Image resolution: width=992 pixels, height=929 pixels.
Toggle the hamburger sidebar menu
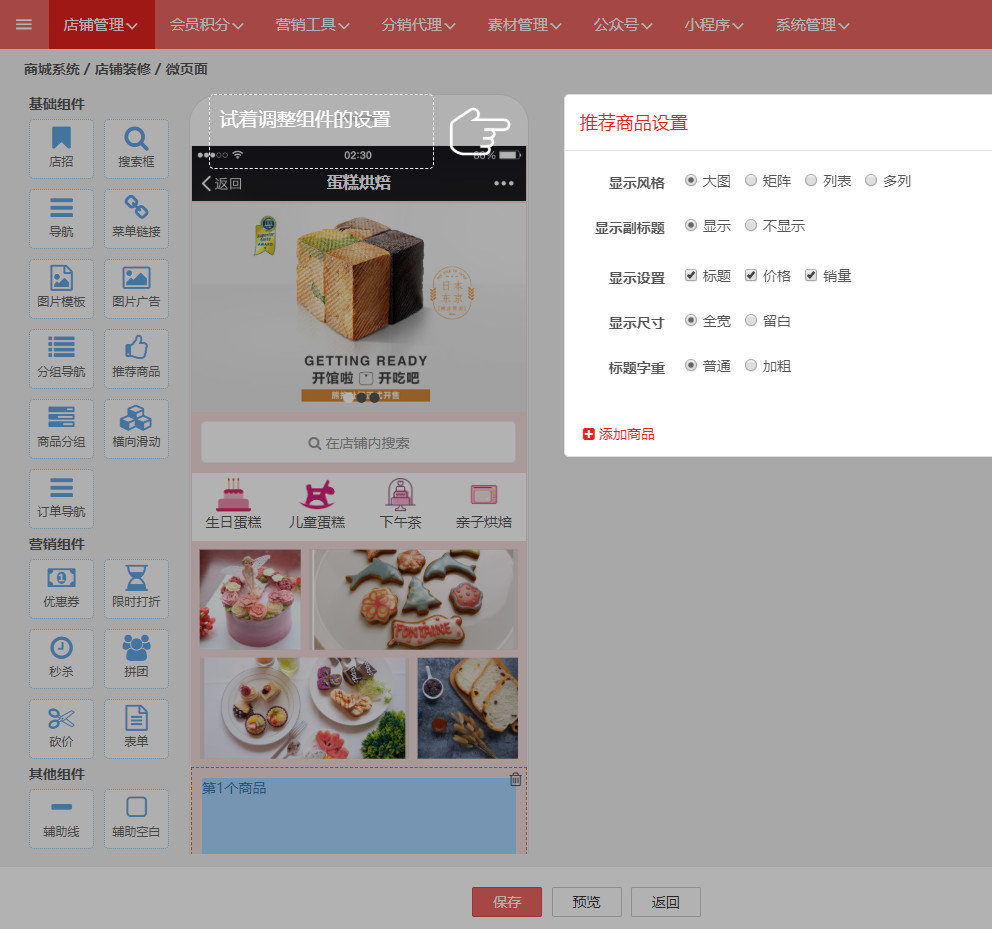coord(24,25)
